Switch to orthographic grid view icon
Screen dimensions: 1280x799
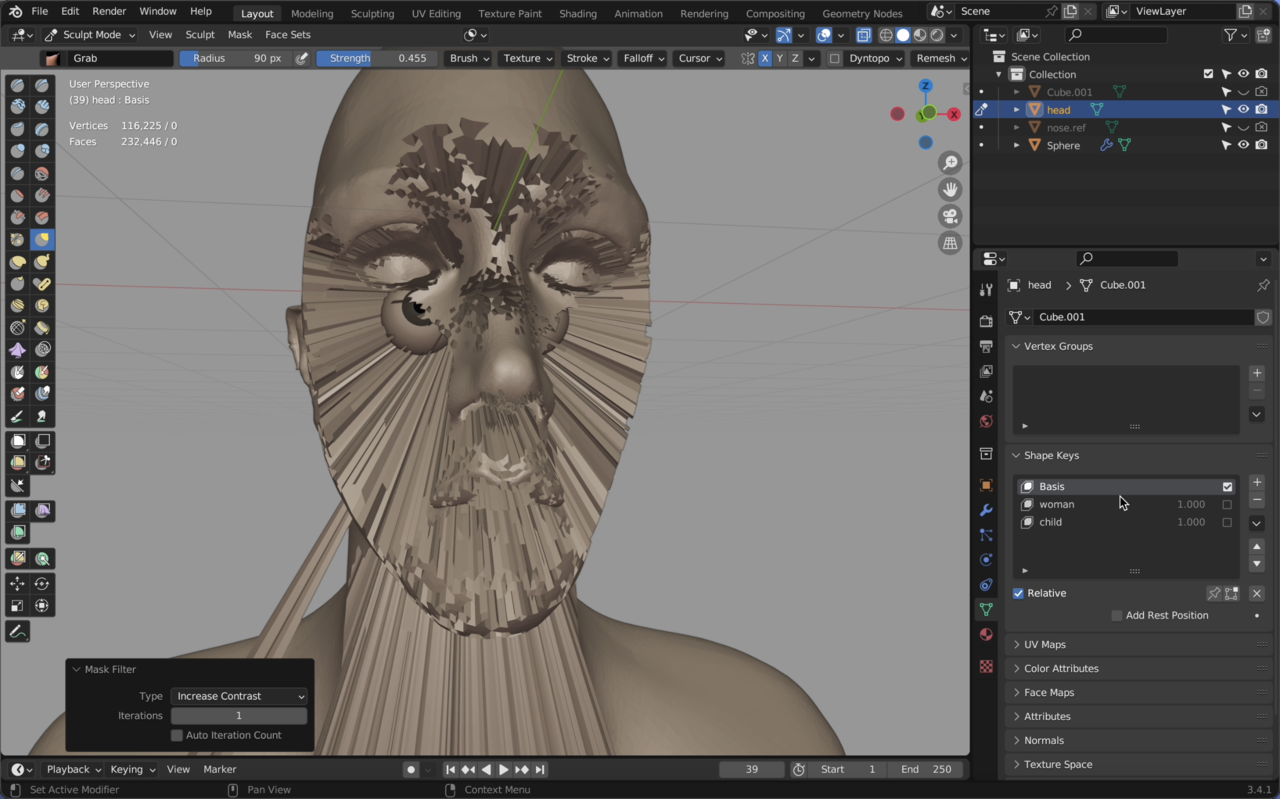tap(950, 243)
